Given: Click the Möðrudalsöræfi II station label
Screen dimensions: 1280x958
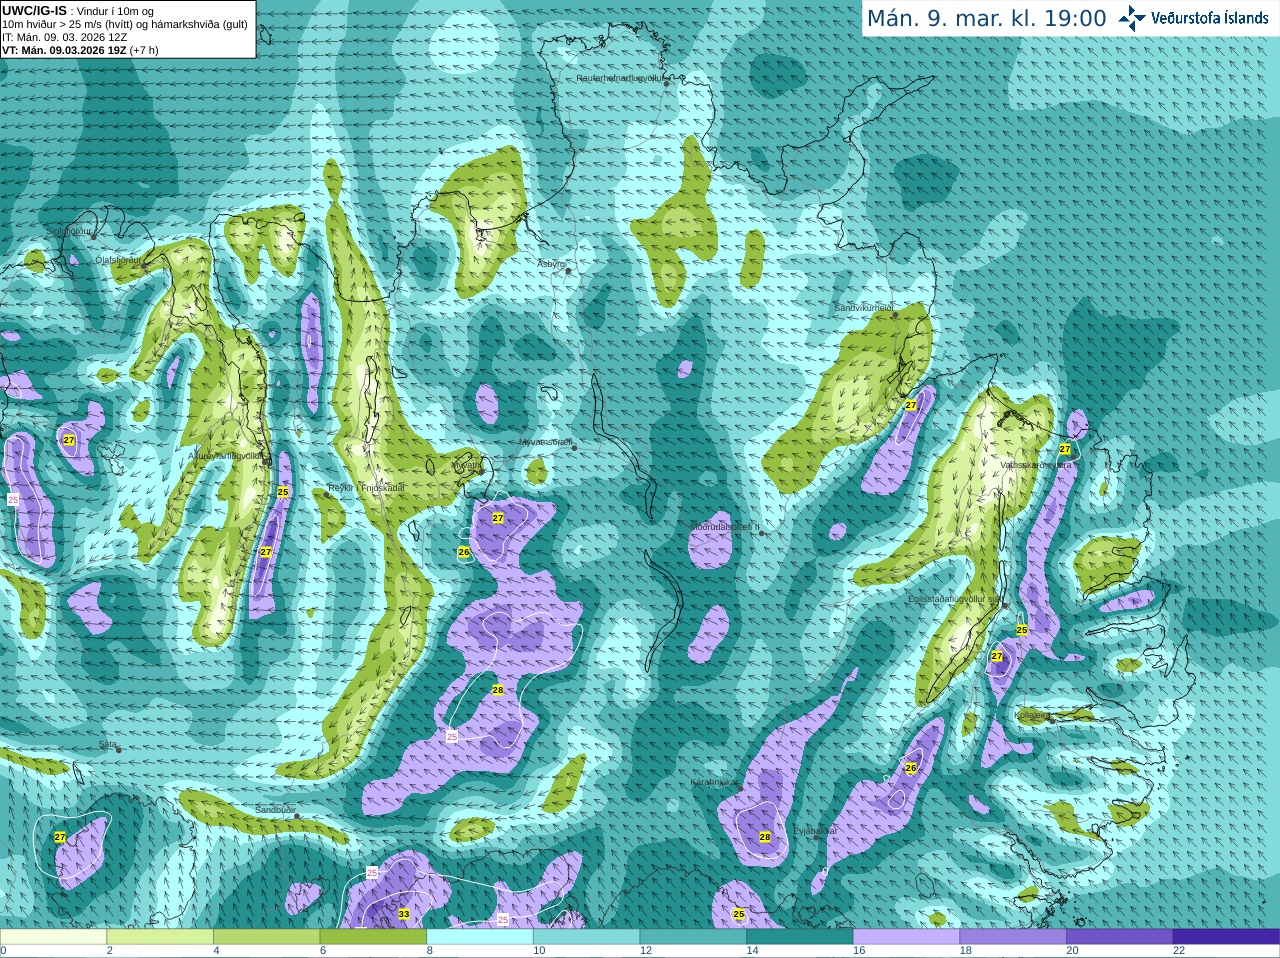Looking at the screenshot, I should (x=726, y=527).
